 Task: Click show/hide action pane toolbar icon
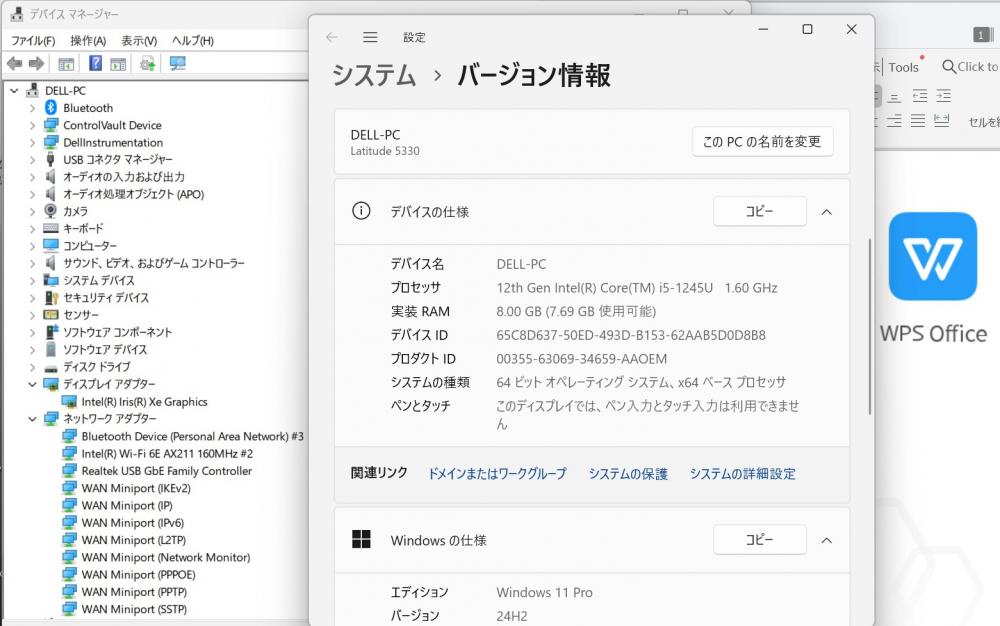point(118,64)
